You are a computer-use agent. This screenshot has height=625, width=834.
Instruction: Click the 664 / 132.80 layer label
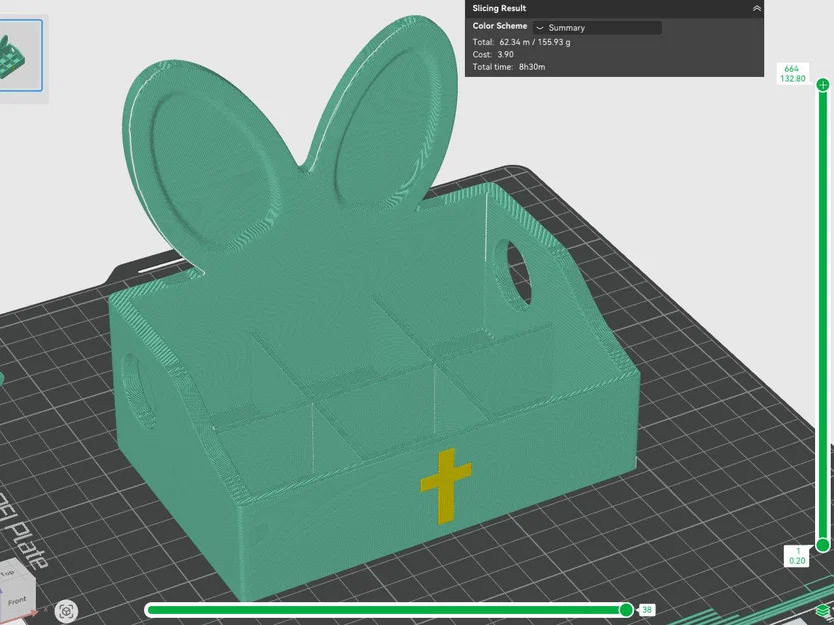[793, 73]
